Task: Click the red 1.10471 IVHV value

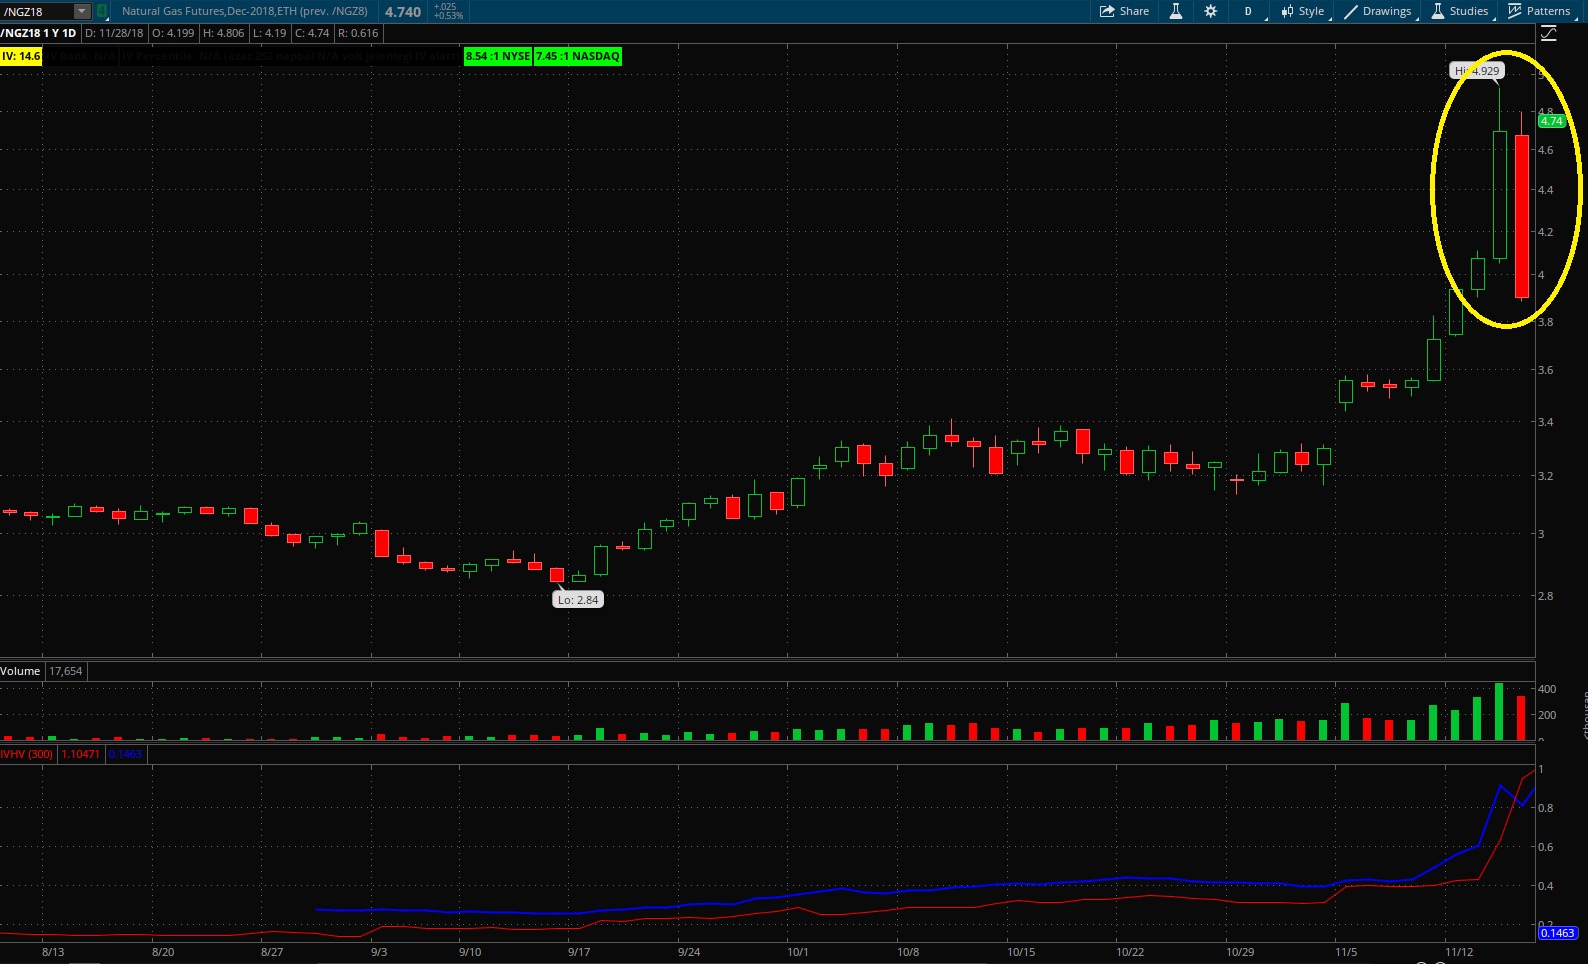Action: [81, 754]
